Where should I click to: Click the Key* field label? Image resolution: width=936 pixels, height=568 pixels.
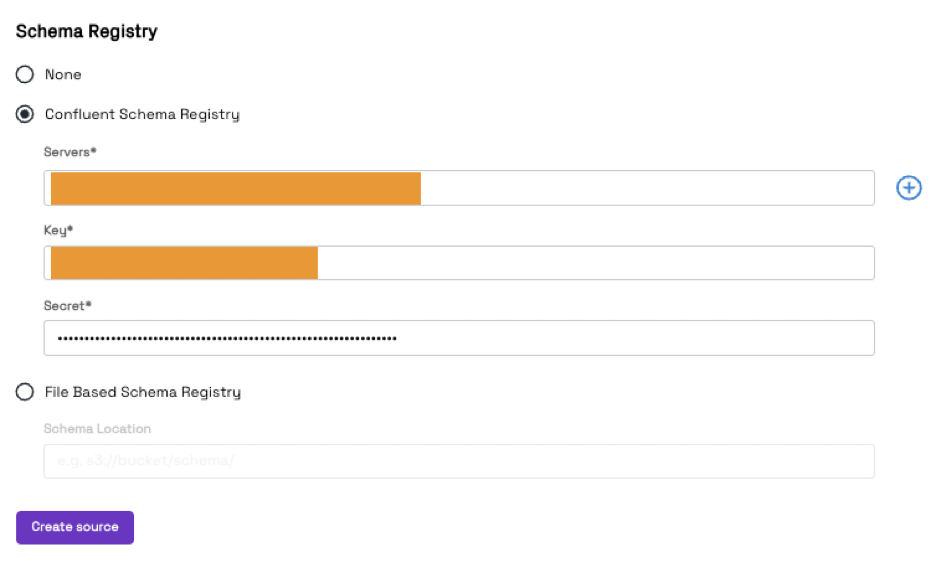click(58, 230)
